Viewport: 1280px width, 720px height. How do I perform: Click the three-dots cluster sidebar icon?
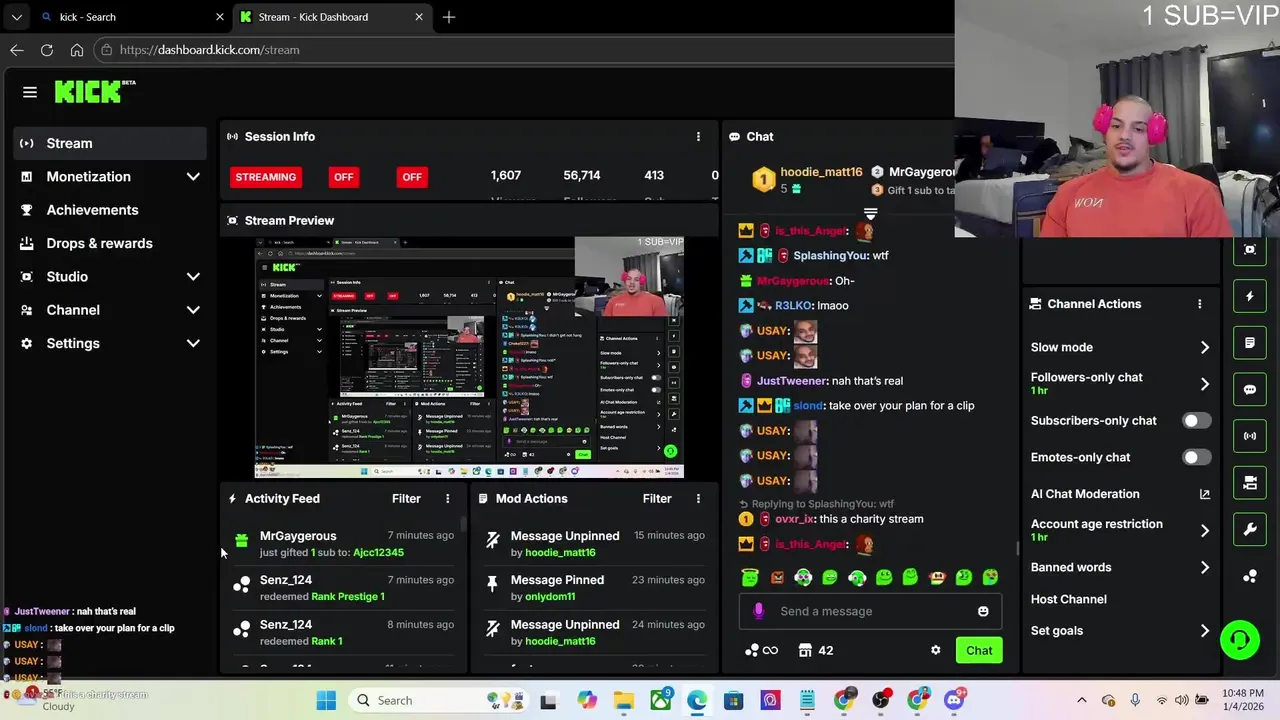click(1250, 576)
